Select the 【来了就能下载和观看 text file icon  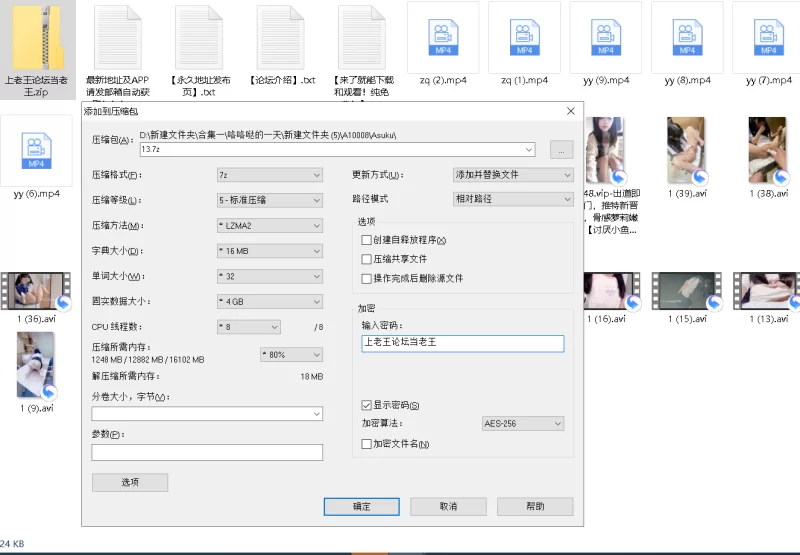point(362,38)
